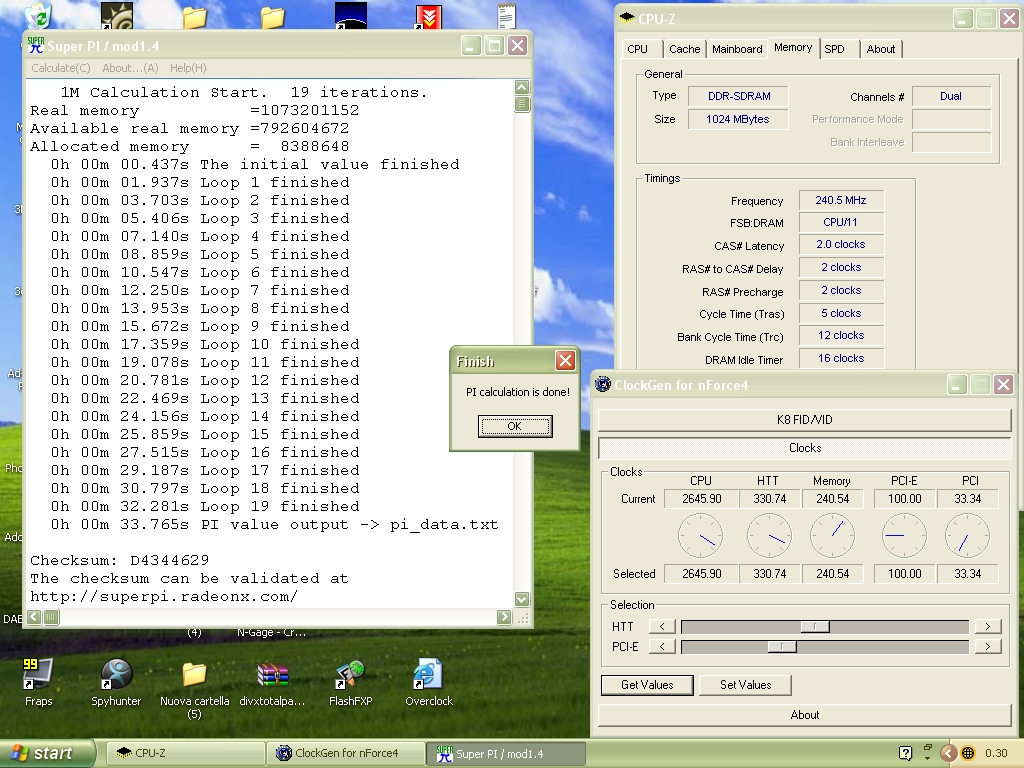Click Get Values in ClockGen

pos(647,684)
